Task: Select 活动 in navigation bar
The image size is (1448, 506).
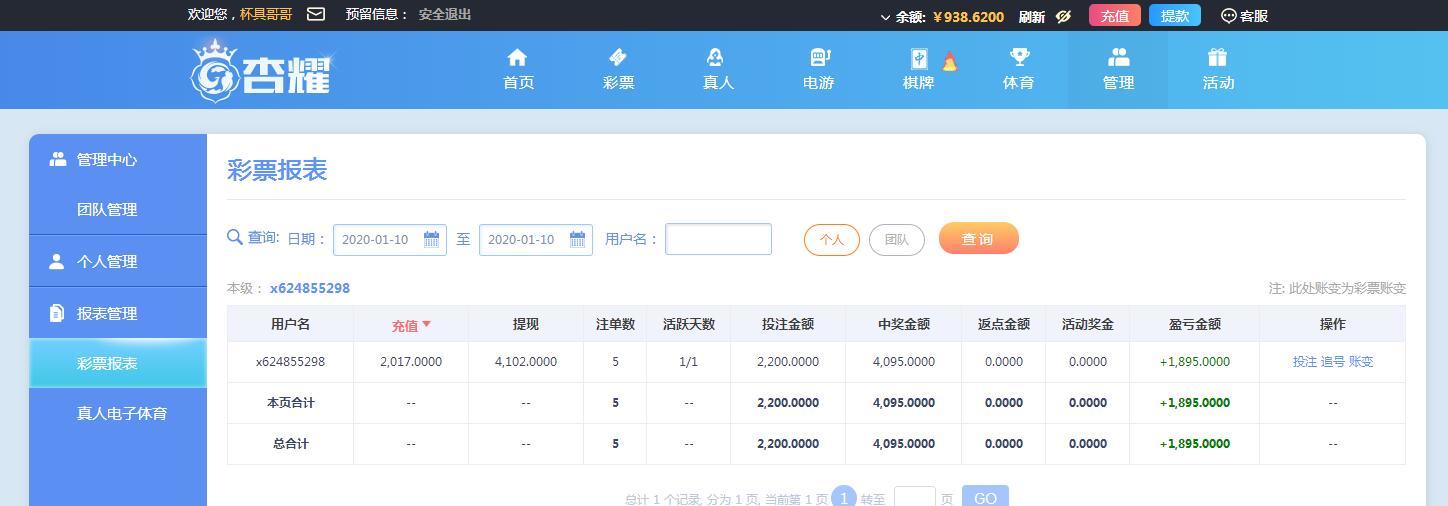Action: coord(1218,83)
